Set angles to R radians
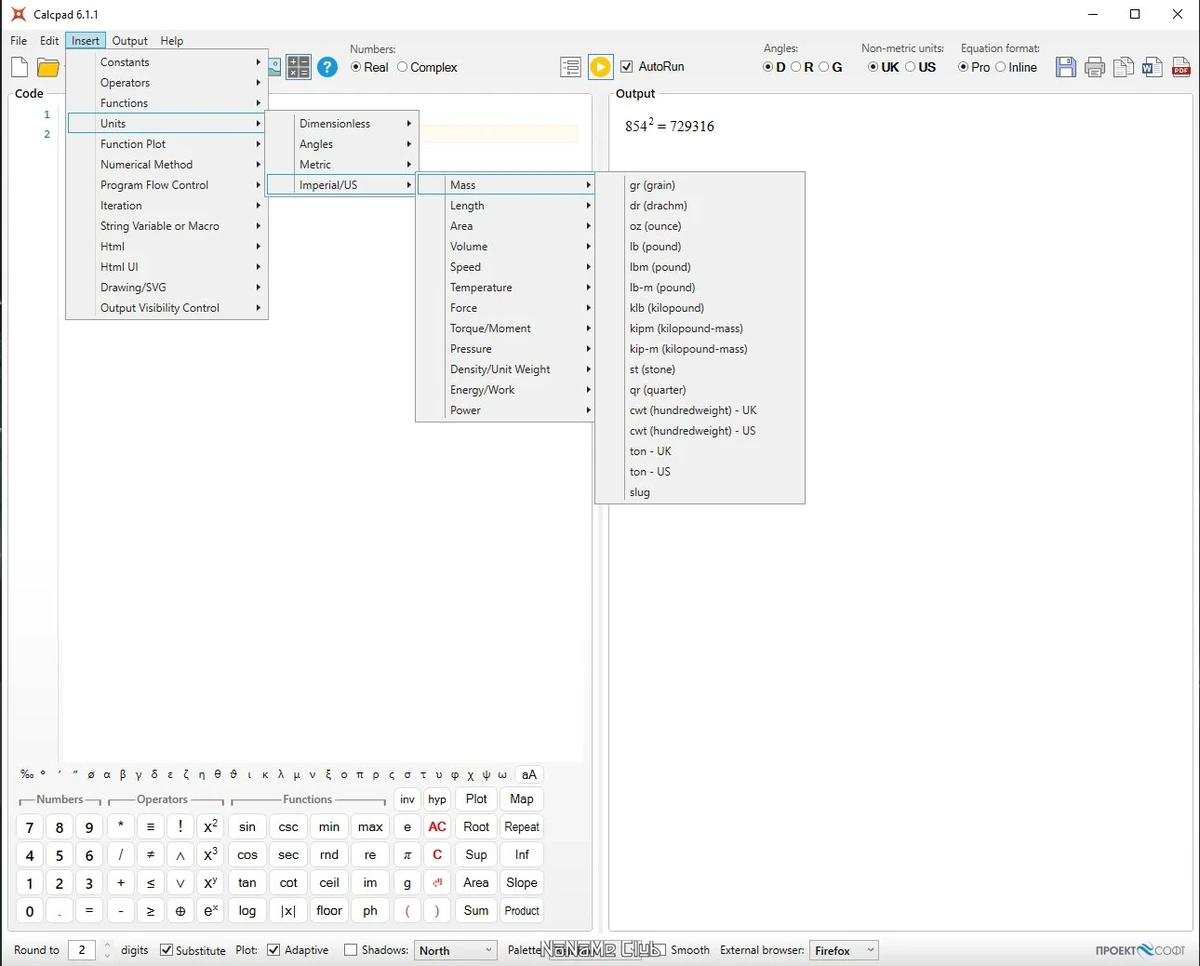 [x=802, y=67]
